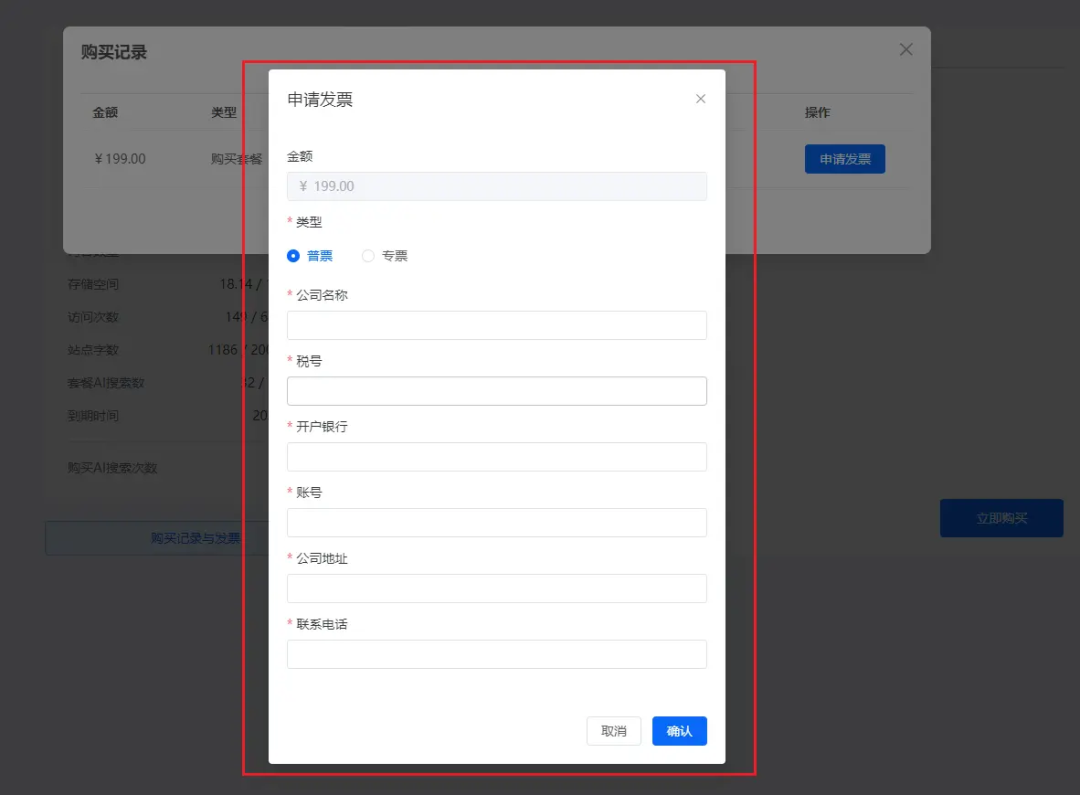Close the 购买记录 window
Image resolution: width=1080 pixels, height=795 pixels.
pos(906,48)
